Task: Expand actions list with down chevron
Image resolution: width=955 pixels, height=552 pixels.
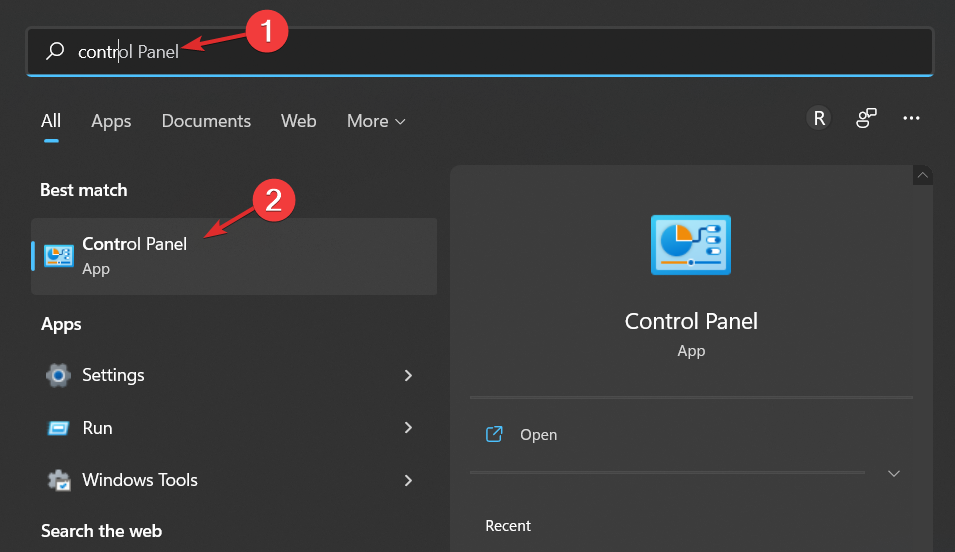Action: click(893, 473)
